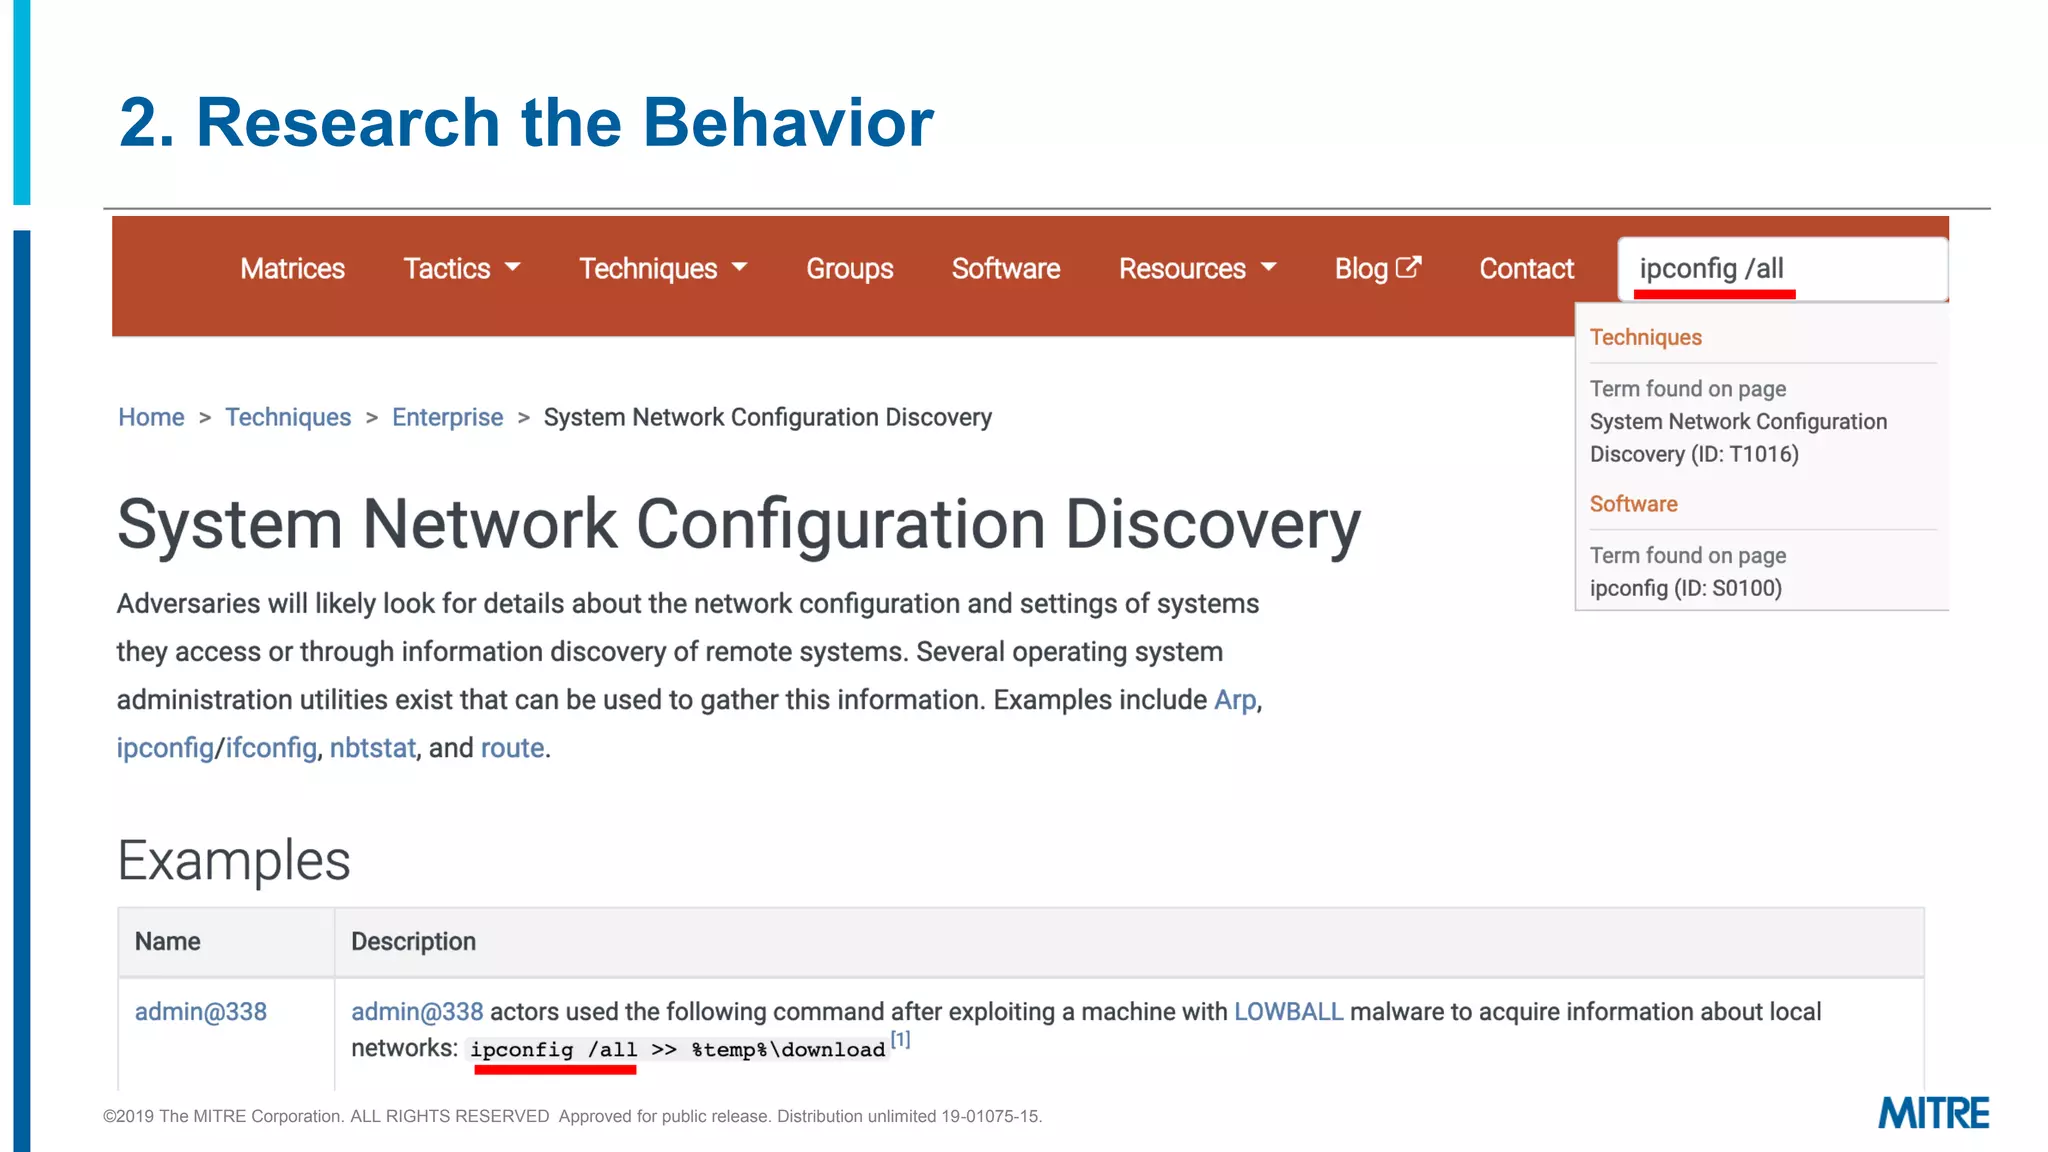Click the search box containing ipconfig /all
Screen dimensions: 2048x1152
pyautogui.click(x=1783, y=269)
